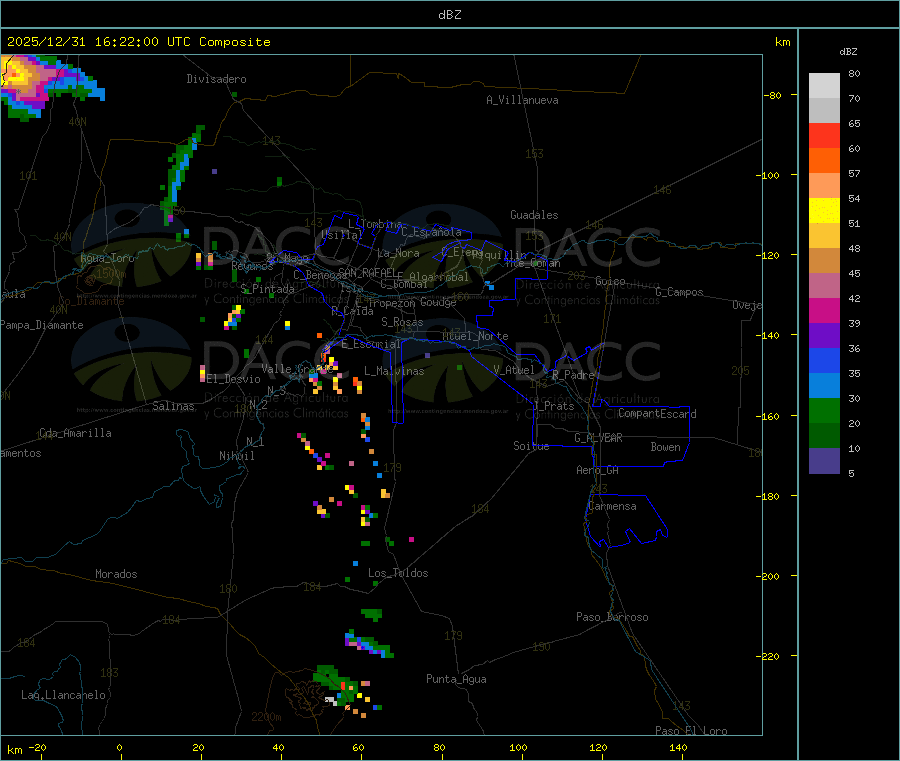
Task: Click the -200 km right axis tick
Action: (770, 576)
